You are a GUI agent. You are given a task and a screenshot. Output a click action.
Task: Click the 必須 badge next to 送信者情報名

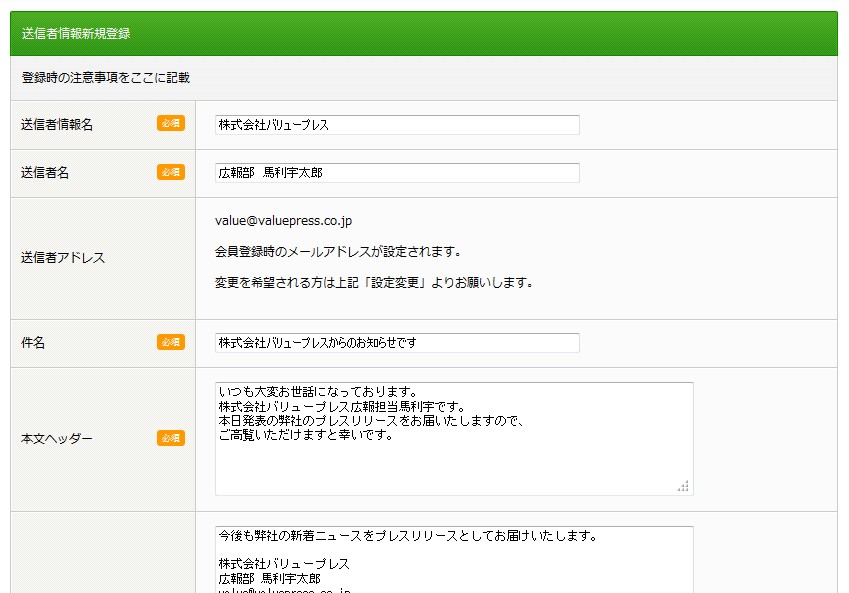click(x=171, y=123)
